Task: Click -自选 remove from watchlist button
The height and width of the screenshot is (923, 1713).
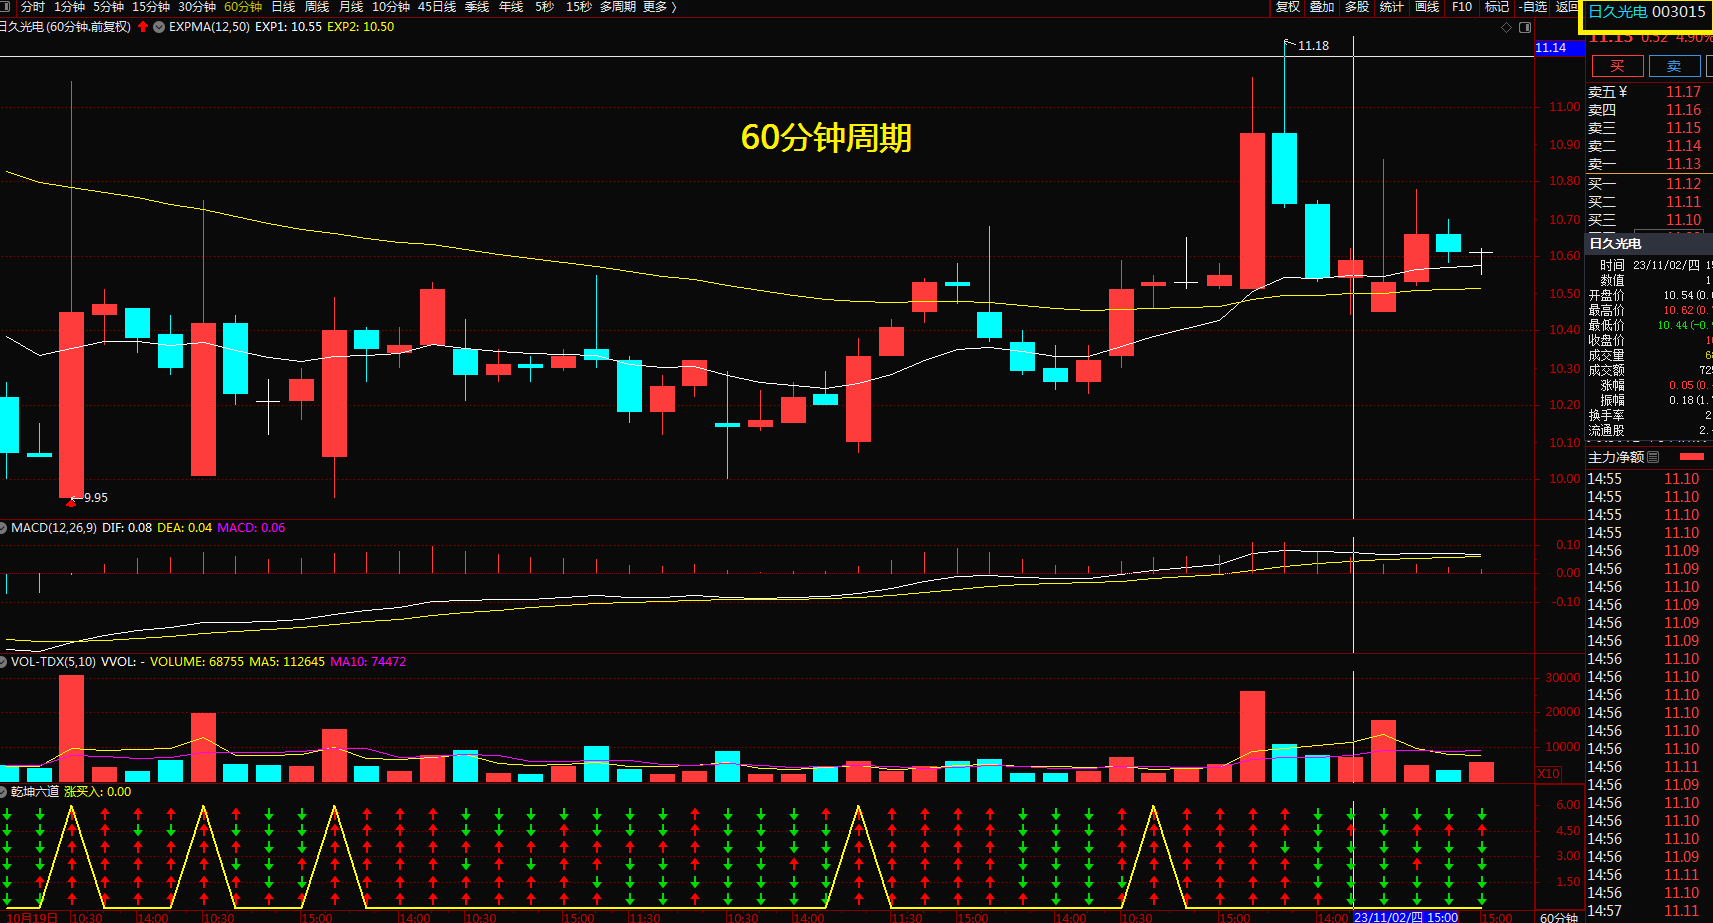Action: (1533, 7)
